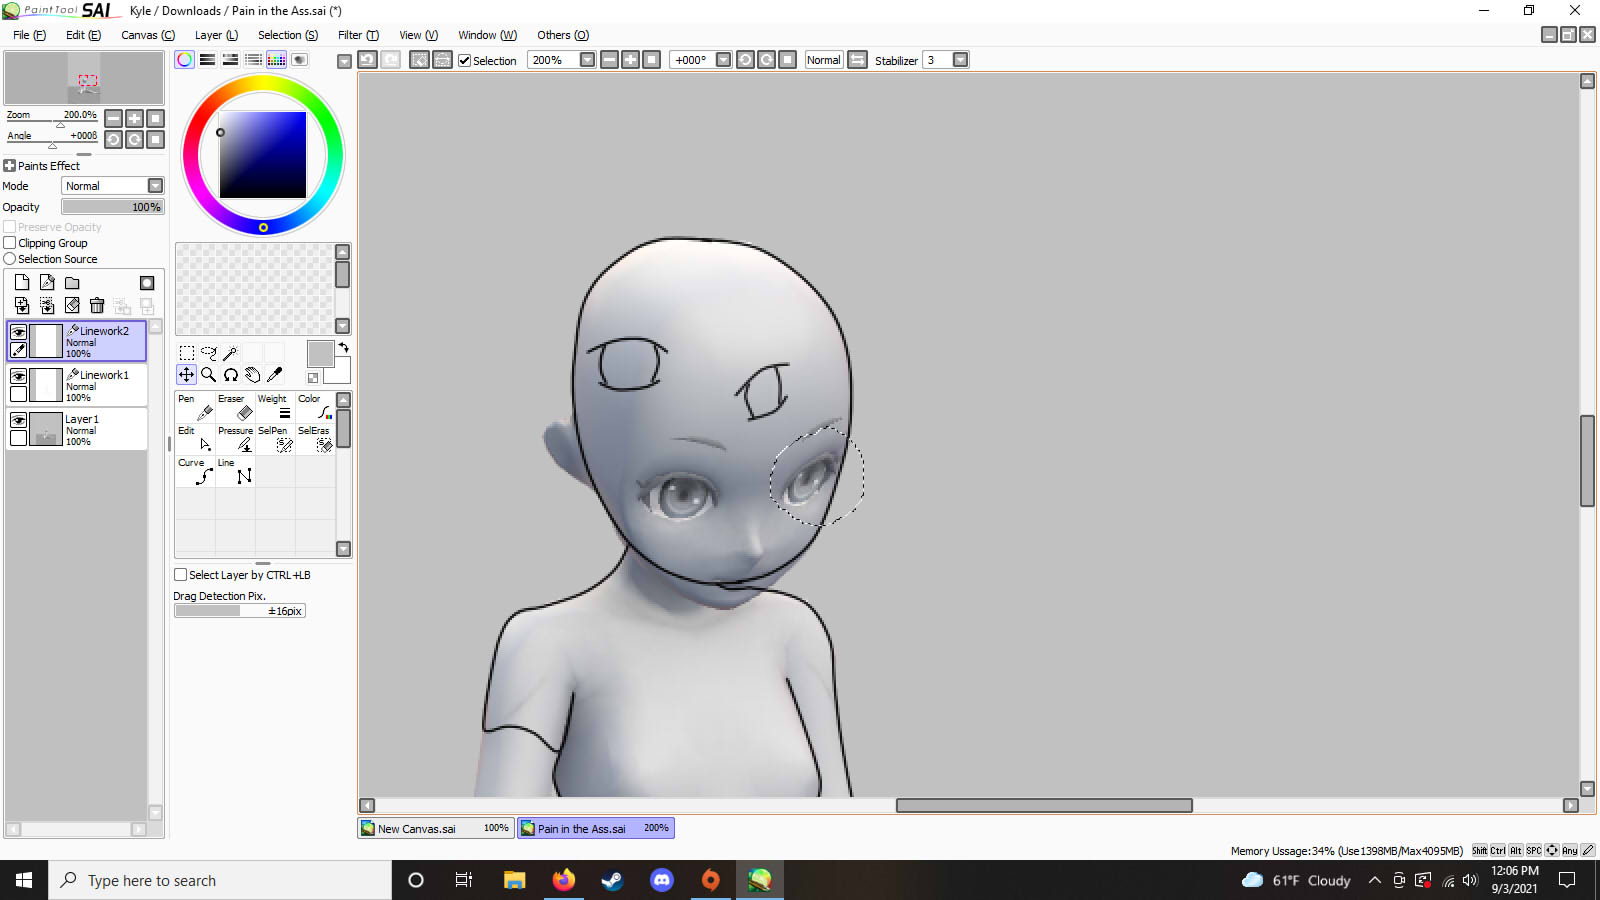The width and height of the screenshot is (1600, 900).
Task: Uncheck the Selection checkbox in toolbar
Action: click(465, 61)
